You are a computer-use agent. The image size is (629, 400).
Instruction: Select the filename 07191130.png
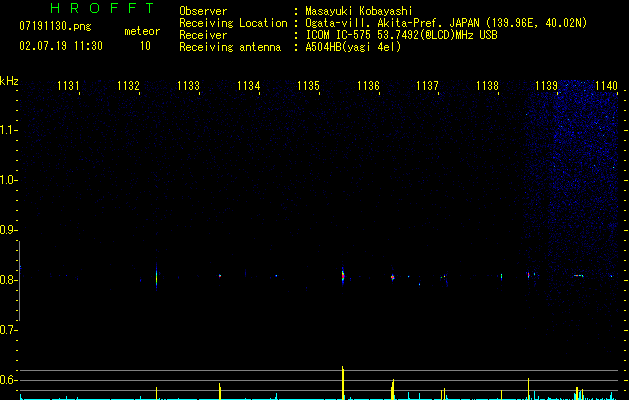click(x=55, y=27)
